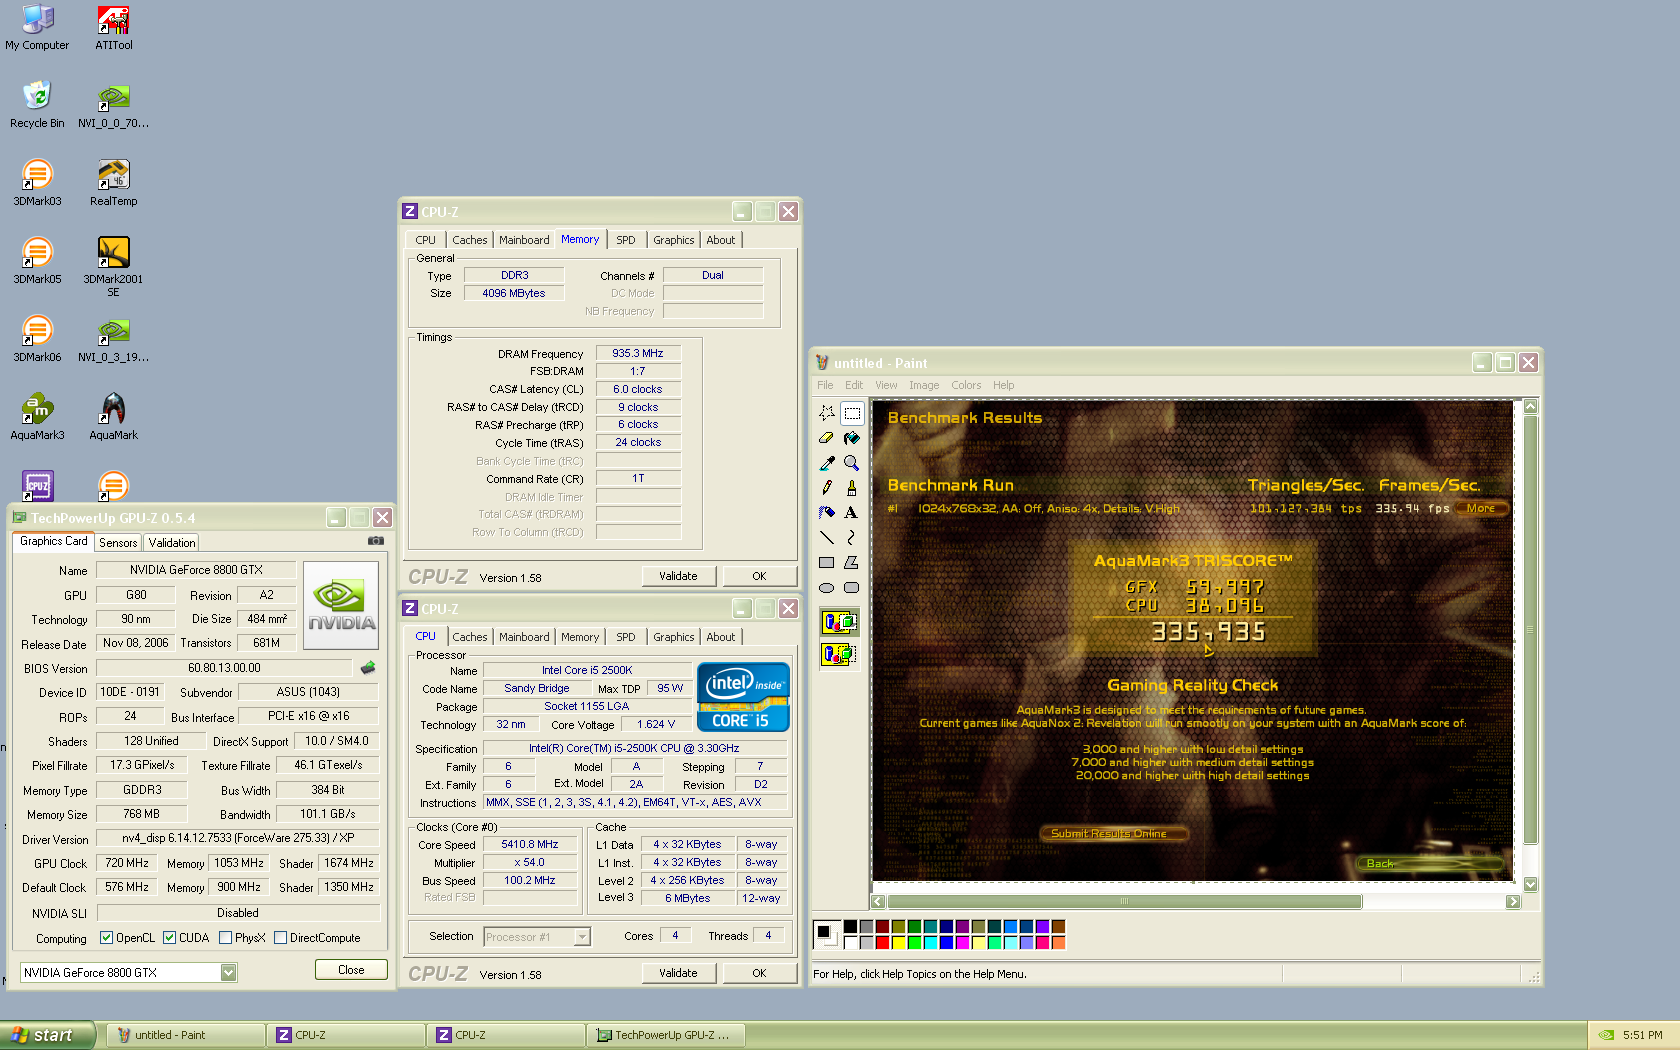Click the Windows start button
This screenshot has height=1050, width=1680.
click(47, 1035)
